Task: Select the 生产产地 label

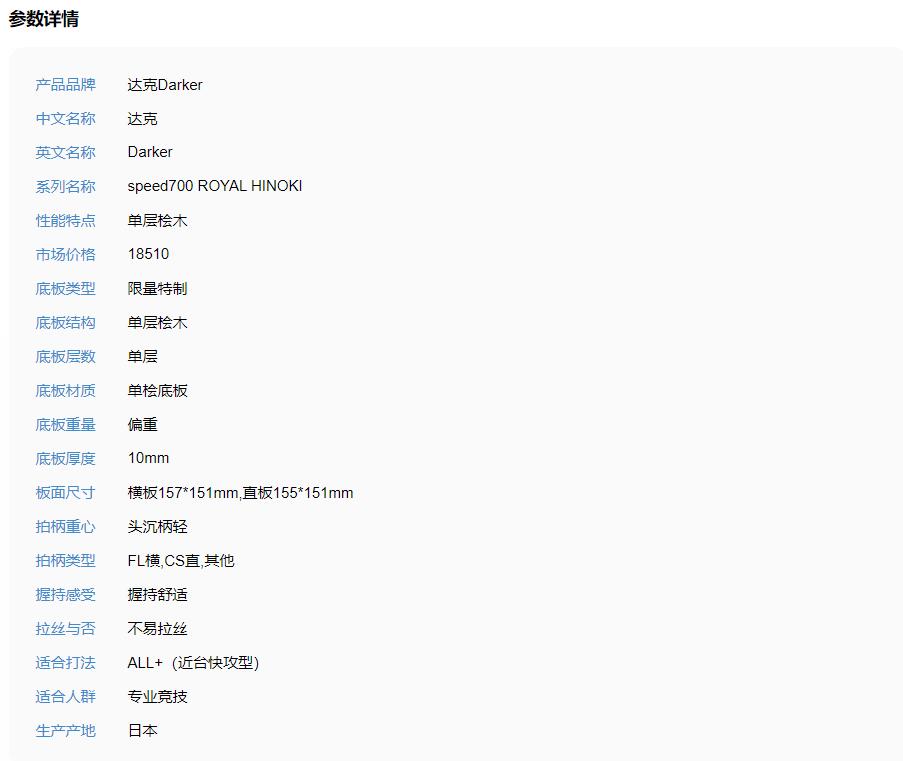Action: click(66, 730)
